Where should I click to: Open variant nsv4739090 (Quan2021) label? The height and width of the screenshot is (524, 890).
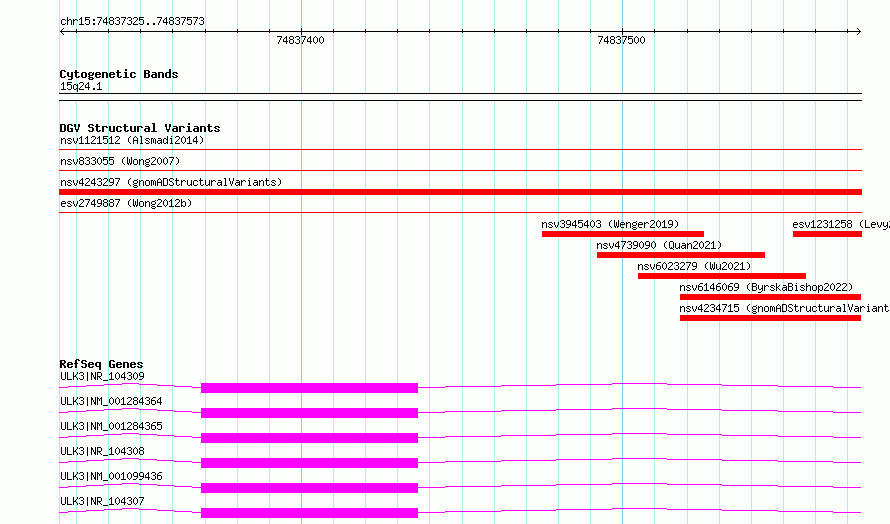pos(659,245)
